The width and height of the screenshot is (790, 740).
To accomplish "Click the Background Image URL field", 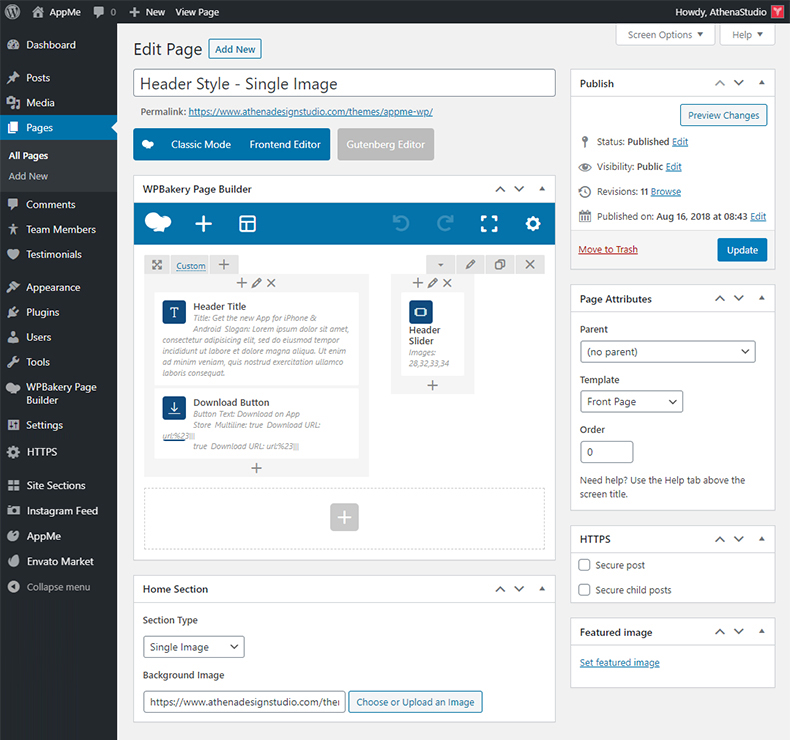I will 244,702.
